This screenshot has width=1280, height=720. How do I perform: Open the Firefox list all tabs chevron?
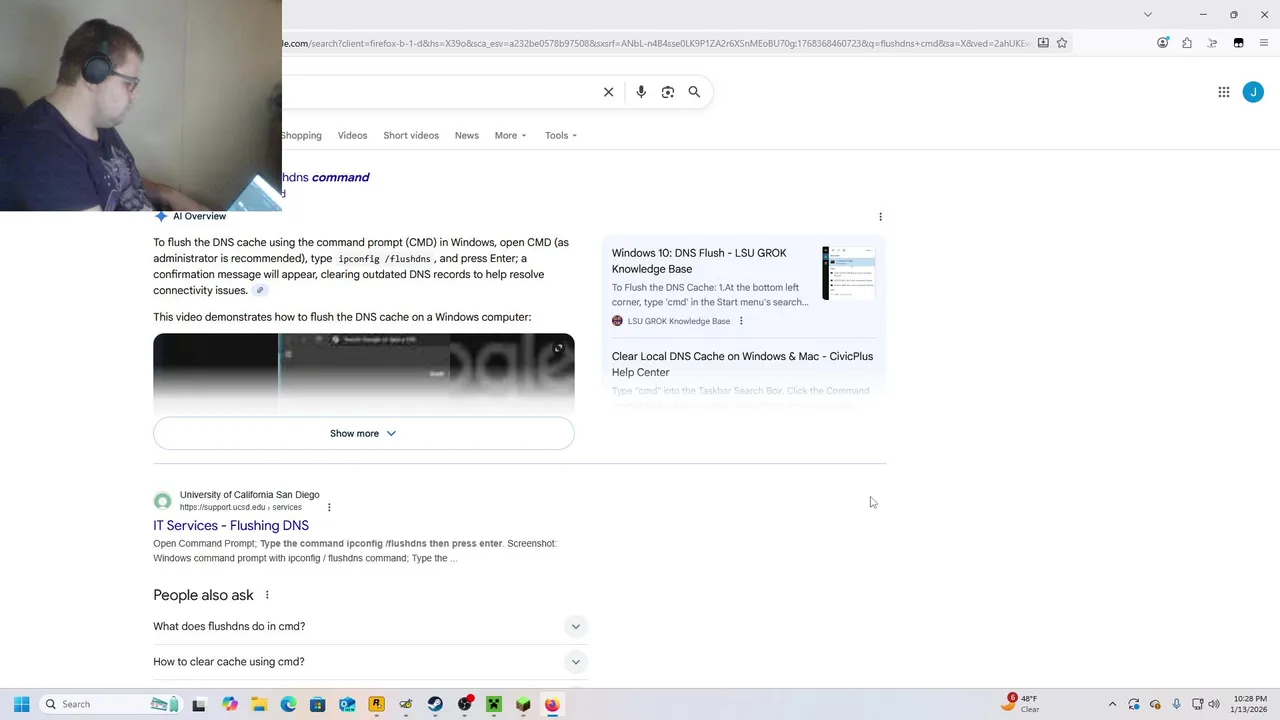coord(1148,14)
